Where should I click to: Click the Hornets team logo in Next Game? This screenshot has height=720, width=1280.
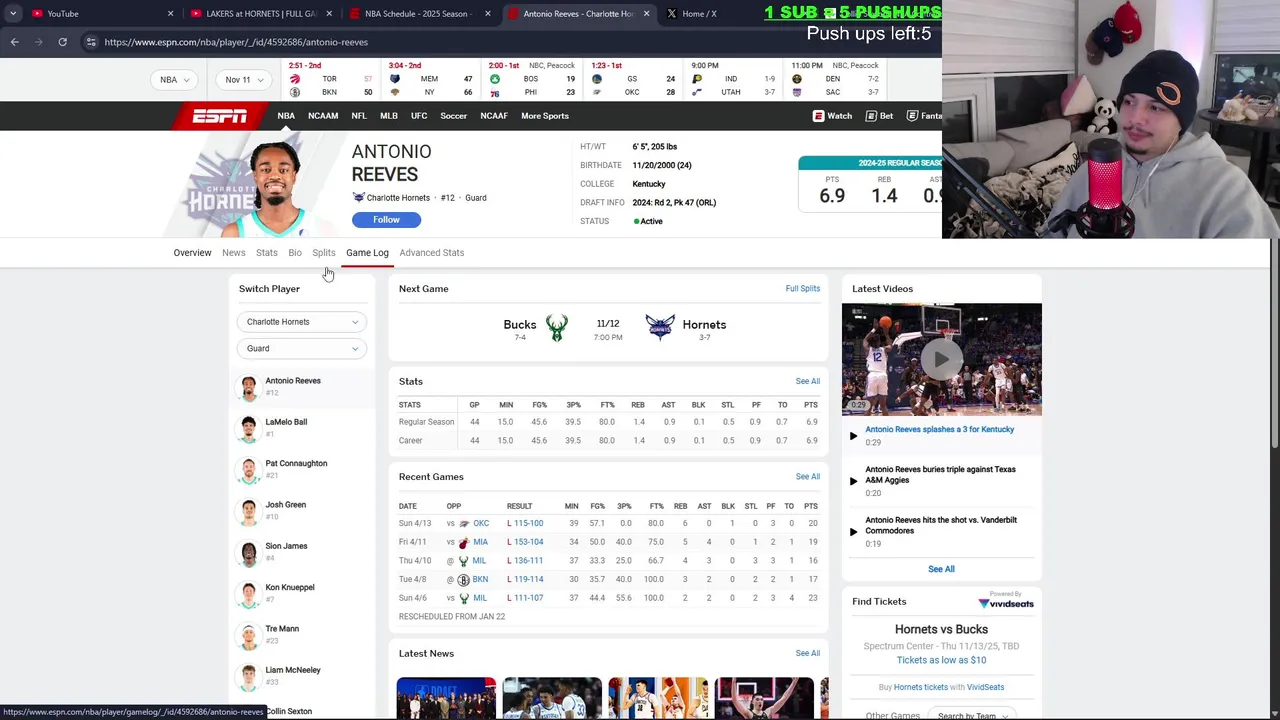point(660,328)
